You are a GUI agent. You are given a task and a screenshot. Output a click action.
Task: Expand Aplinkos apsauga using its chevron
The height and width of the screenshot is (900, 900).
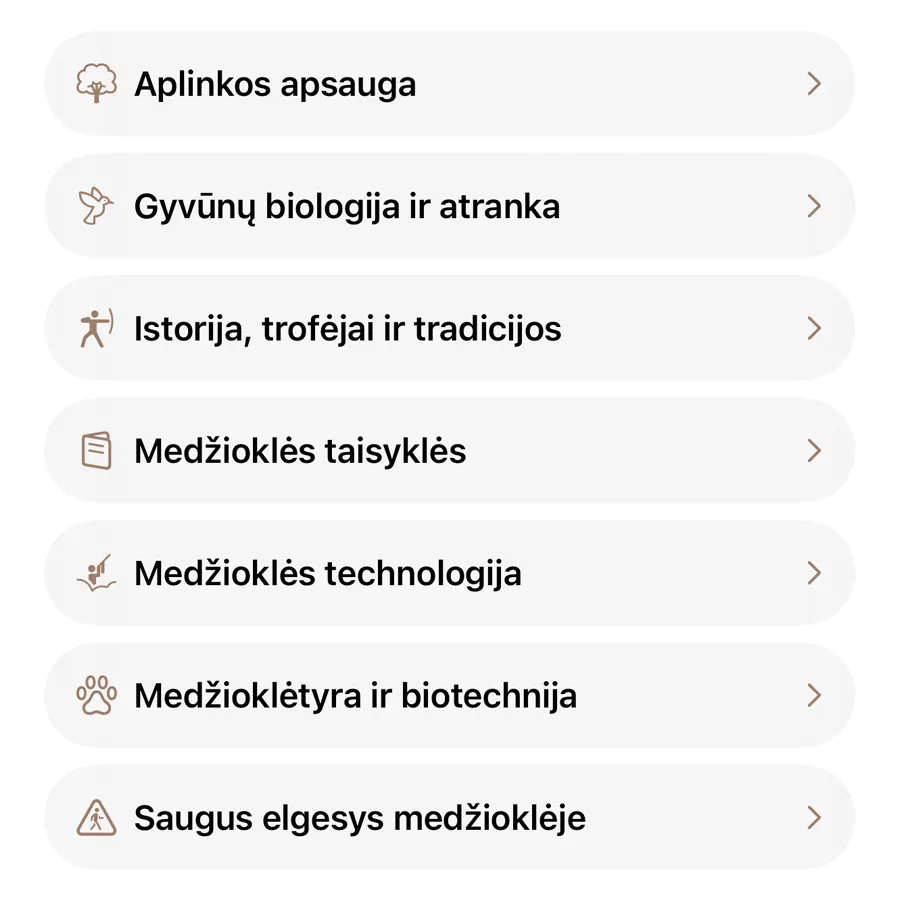(x=814, y=84)
